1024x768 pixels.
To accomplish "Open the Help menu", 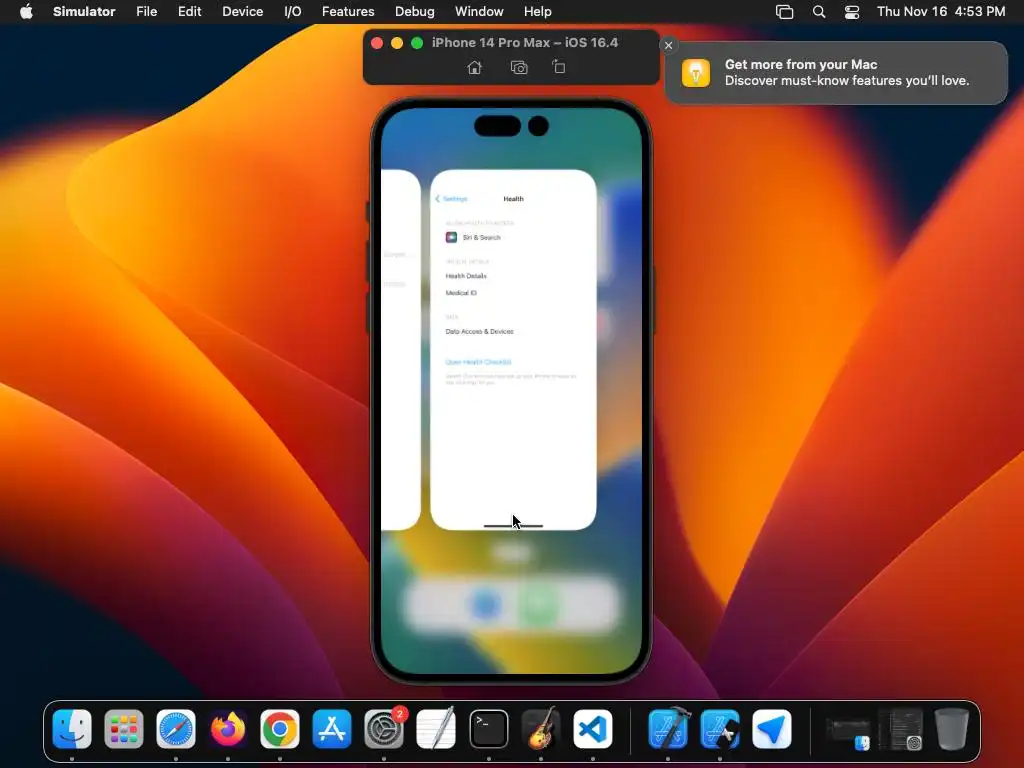I will coord(537,12).
